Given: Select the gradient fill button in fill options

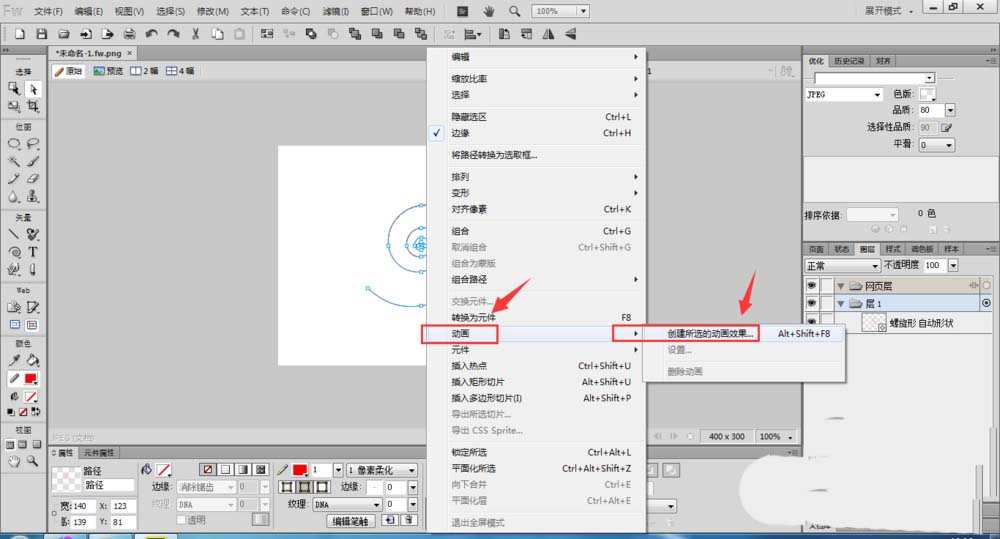Looking at the screenshot, I should tap(243, 469).
